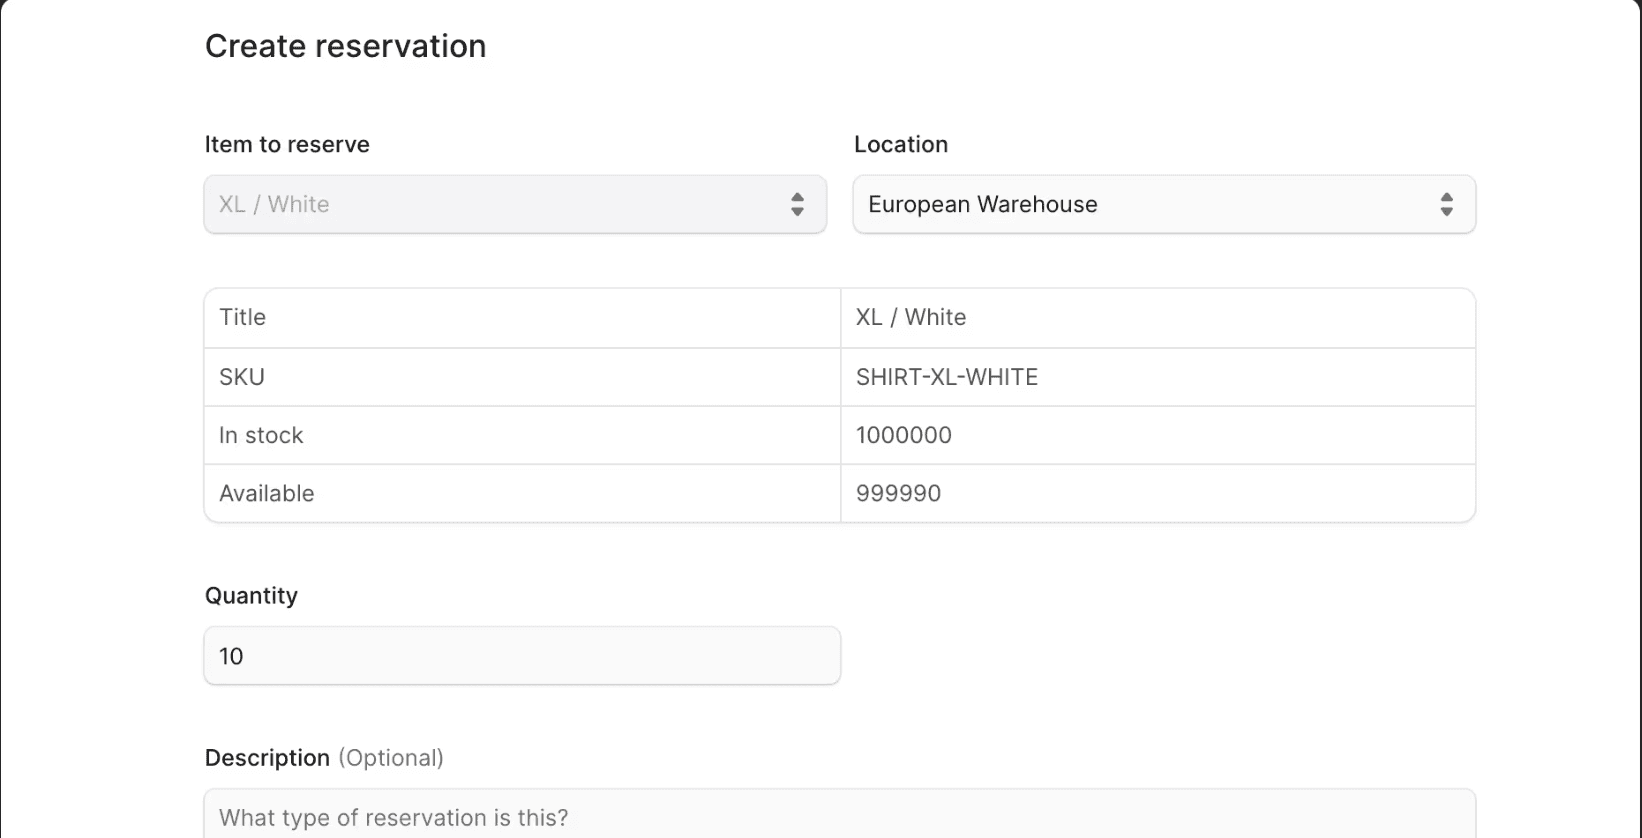Image resolution: width=1642 pixels, height=838 pixels.
Task: Click into the Description reservation type textbox
Action: [x=838, y=816]
